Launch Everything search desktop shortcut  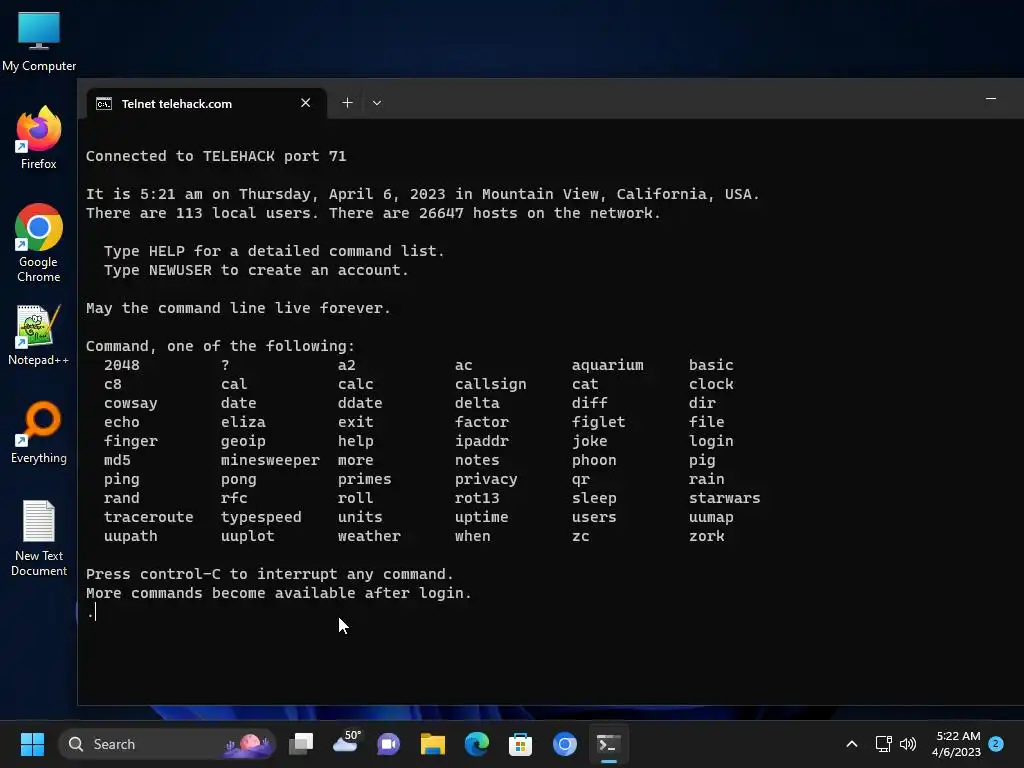point(39,432)
